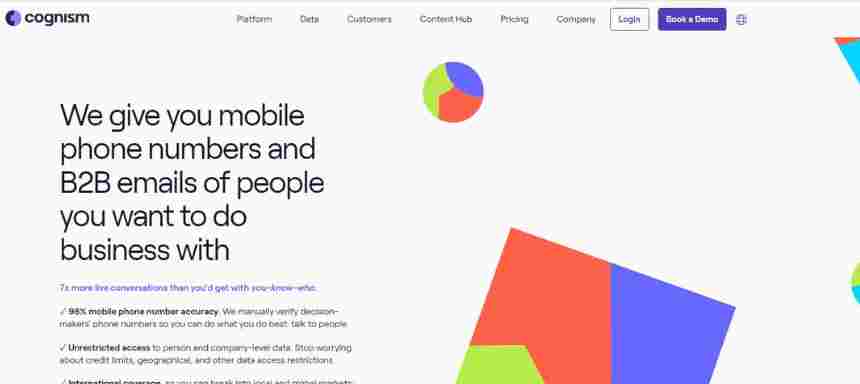The height and width of the screenshot is (384, 860).
Task: Open the globe language selector
Action: [741, 20]
